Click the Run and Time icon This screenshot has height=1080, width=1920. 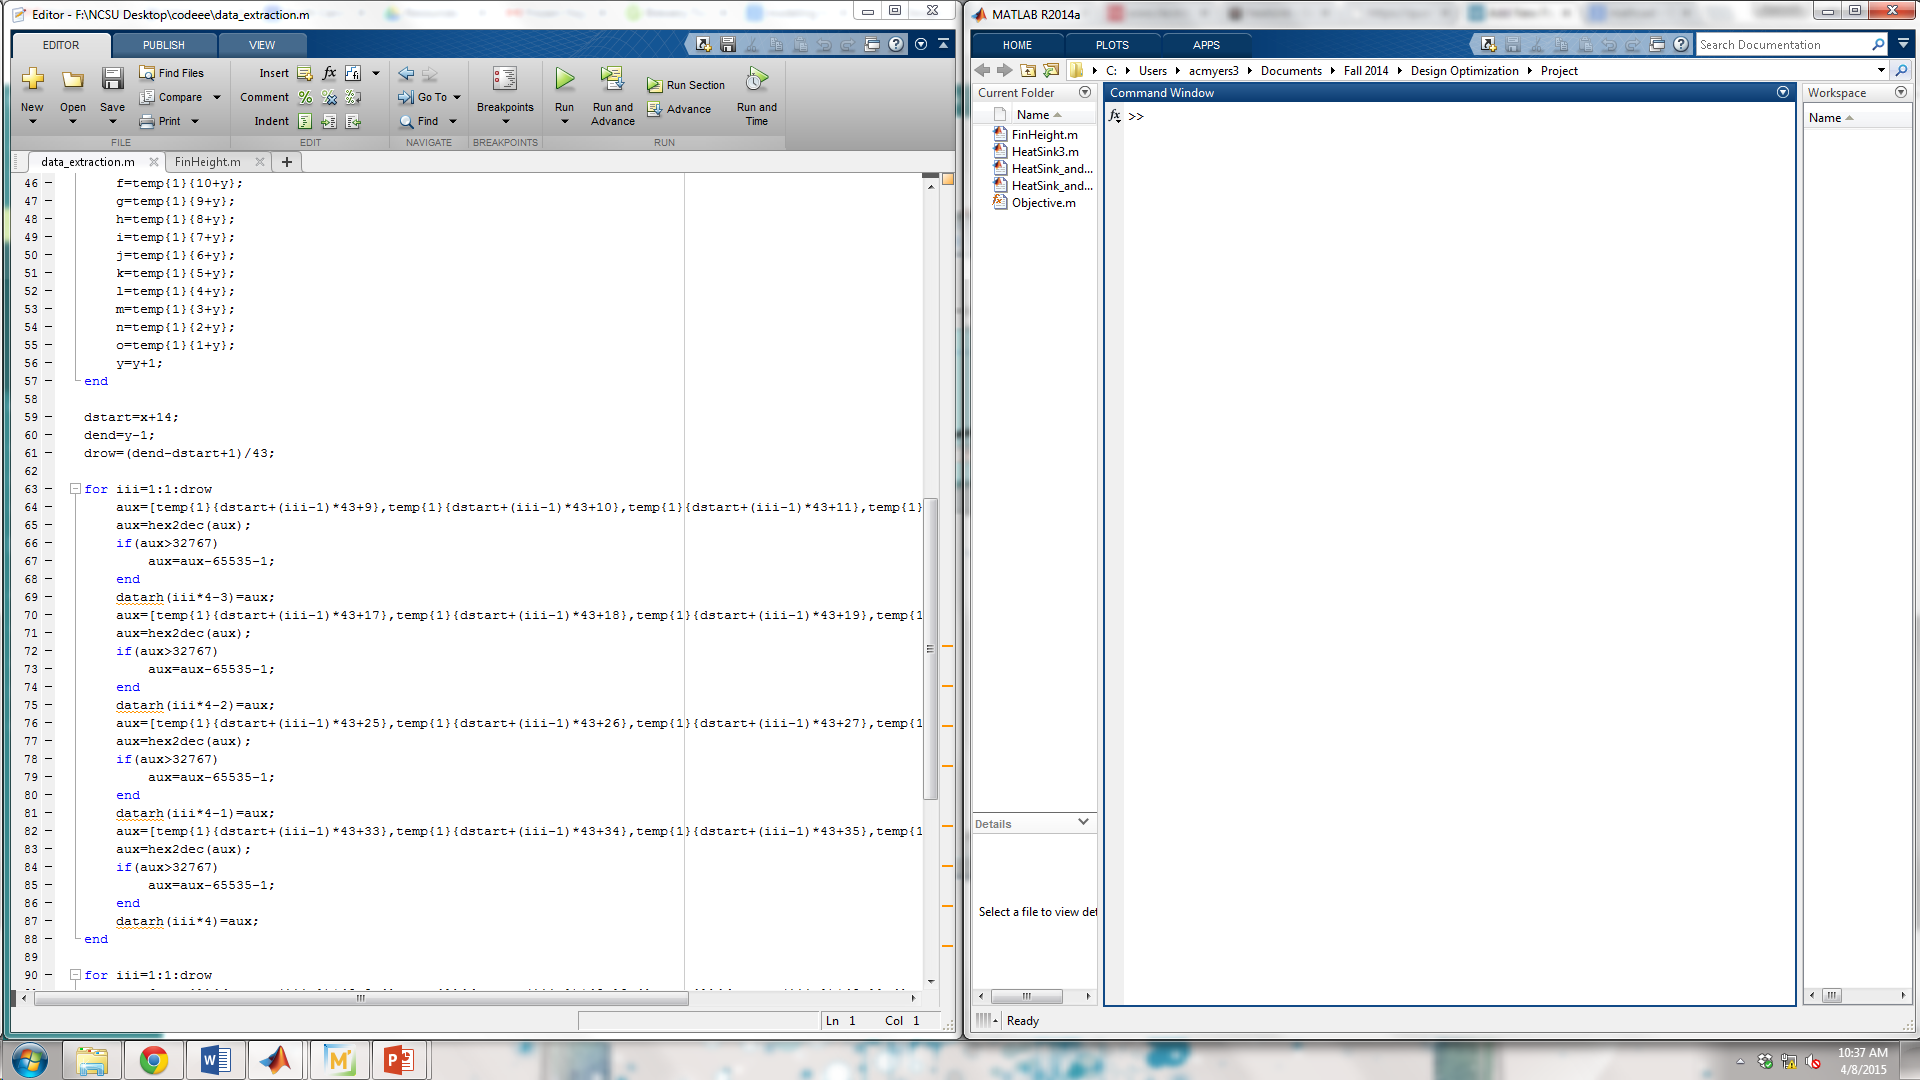click(756, 79)
